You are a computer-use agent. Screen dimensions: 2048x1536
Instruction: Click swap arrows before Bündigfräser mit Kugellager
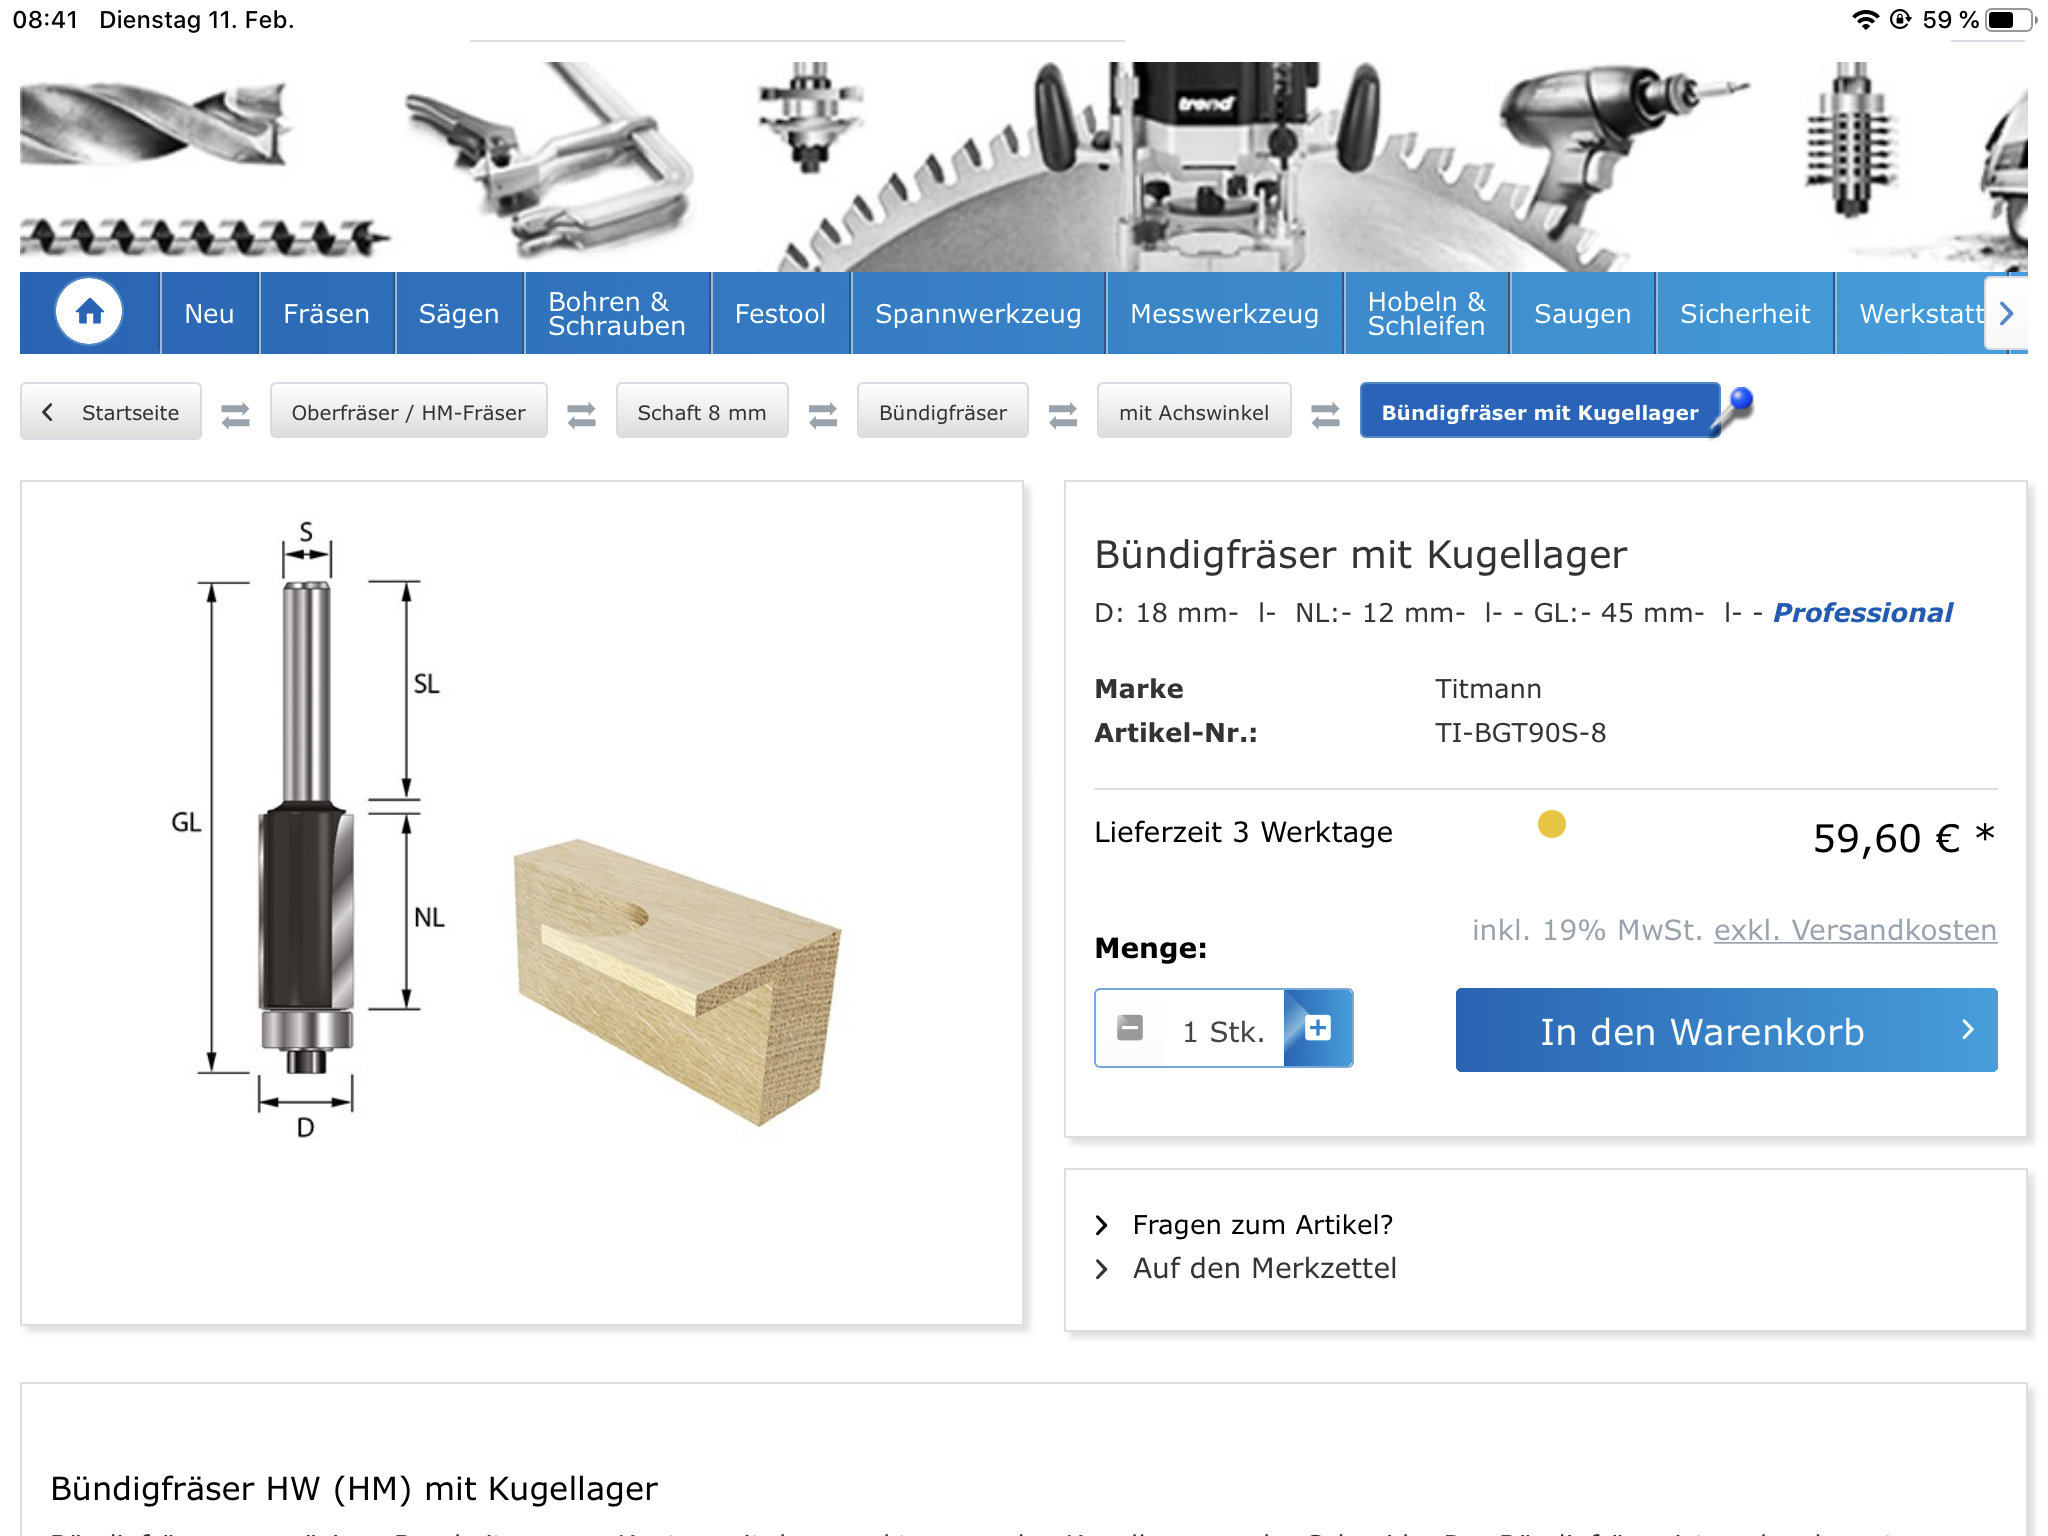1326,414
